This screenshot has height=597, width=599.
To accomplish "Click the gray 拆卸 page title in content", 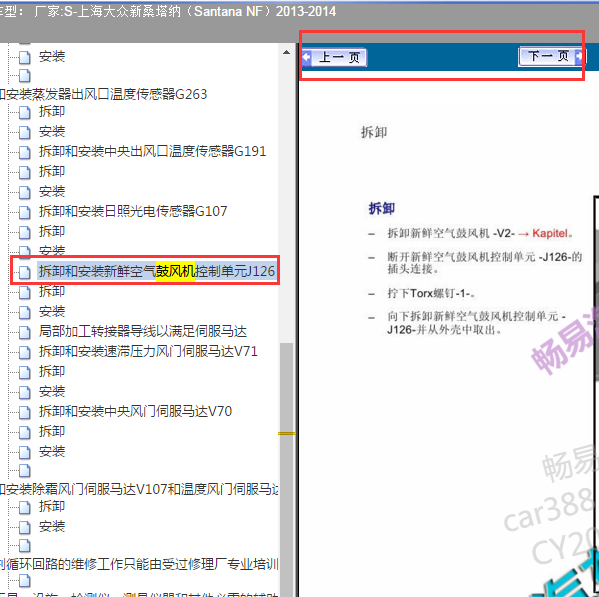I will tap(374, 133).
